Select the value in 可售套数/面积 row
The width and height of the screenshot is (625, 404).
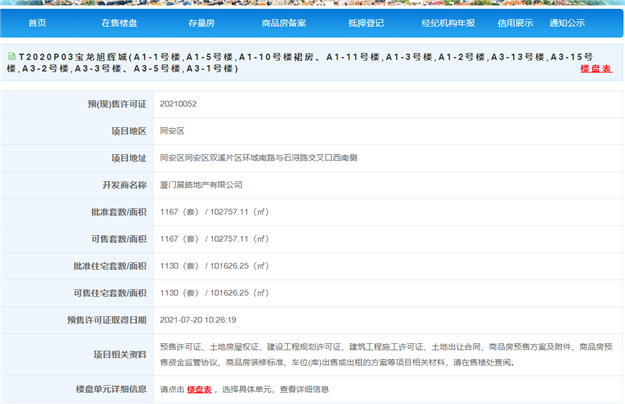pyautogui.click(x=214, y=239)
